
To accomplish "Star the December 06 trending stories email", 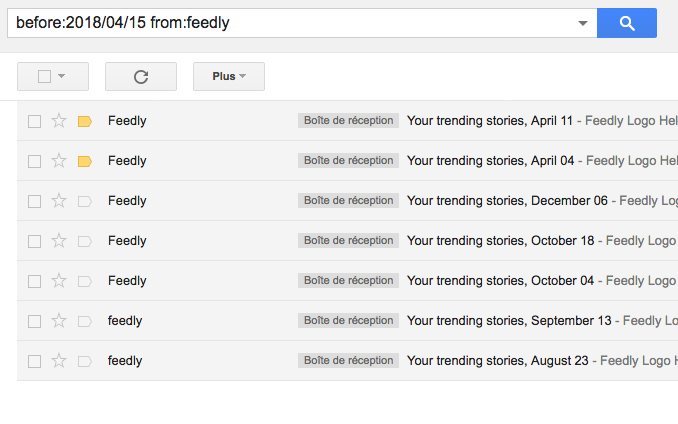I will [x=59, y=201].
